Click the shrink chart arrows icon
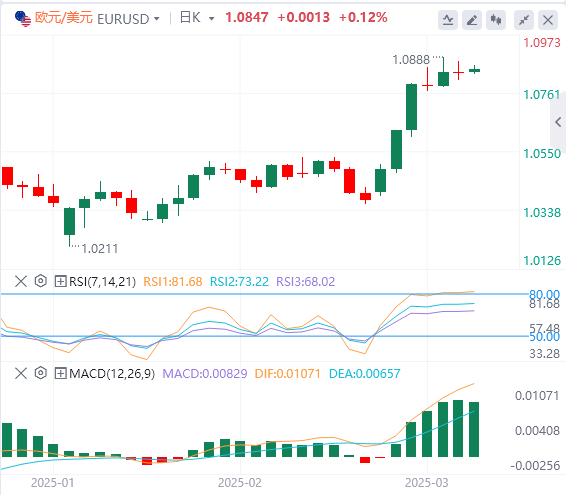Viewport: 566px width, 495px height. (x=524, y=20)
